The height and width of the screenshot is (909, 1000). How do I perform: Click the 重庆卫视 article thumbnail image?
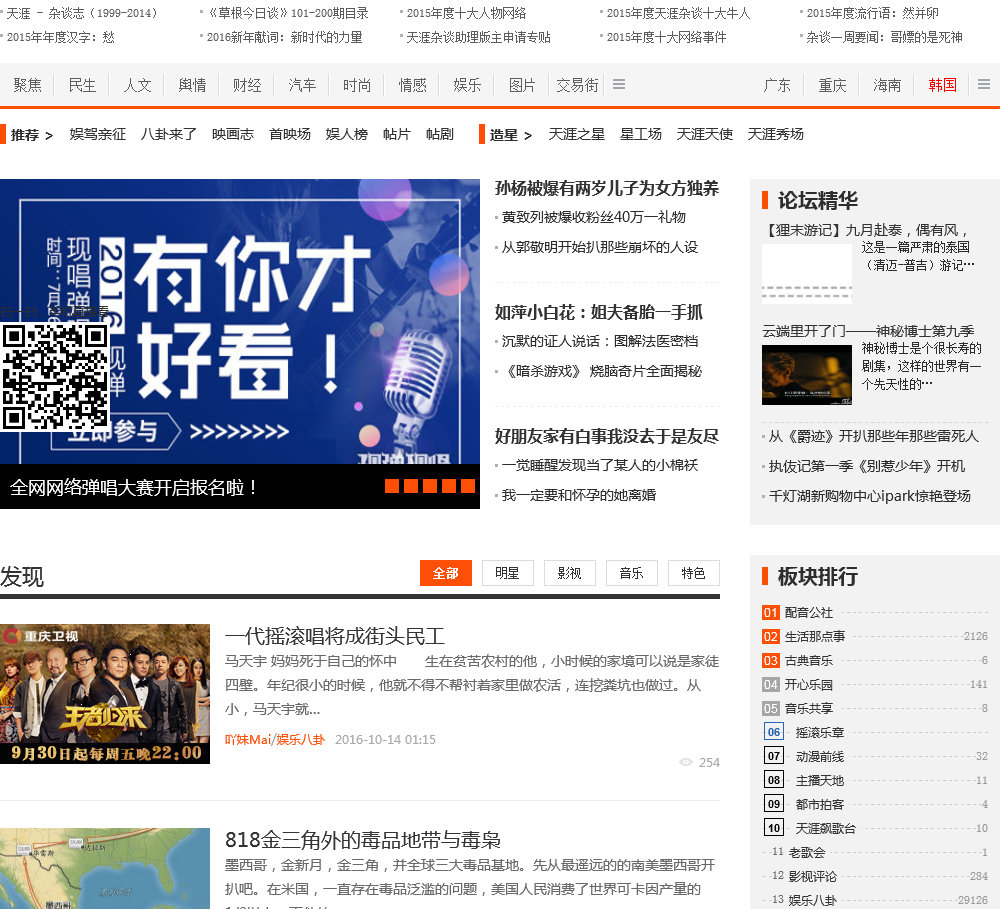pos(105,694)
